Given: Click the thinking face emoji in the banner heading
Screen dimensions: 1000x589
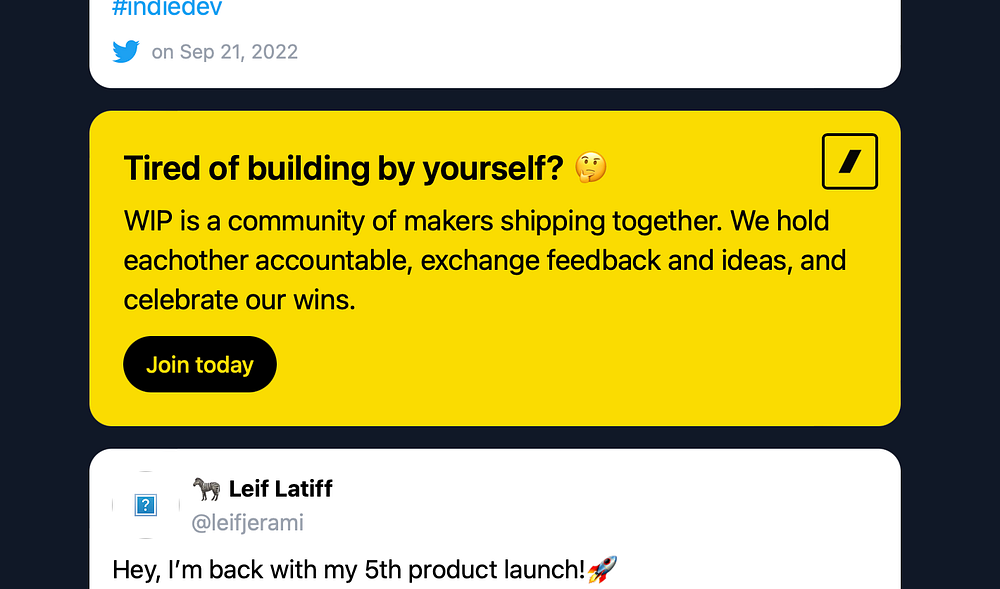Looking at the screenshot, I should pyautogui.click(x=591, y=168).
